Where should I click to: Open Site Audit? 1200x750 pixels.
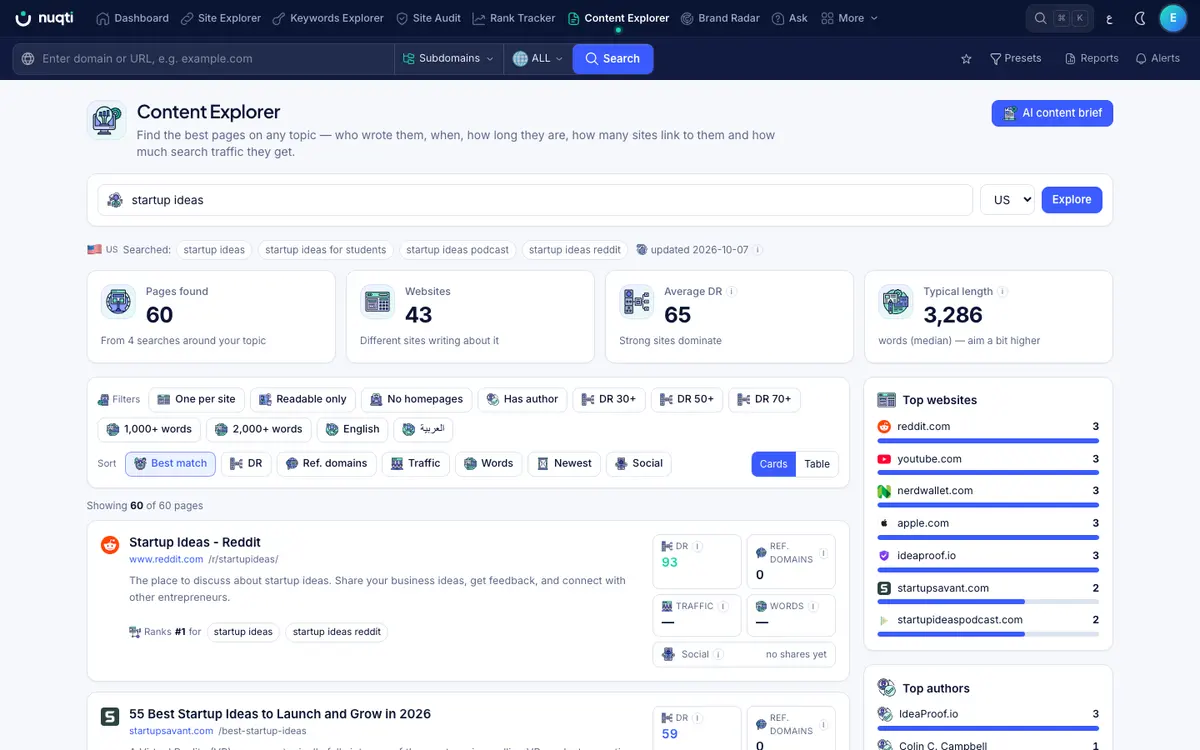(x=428, y=18)
